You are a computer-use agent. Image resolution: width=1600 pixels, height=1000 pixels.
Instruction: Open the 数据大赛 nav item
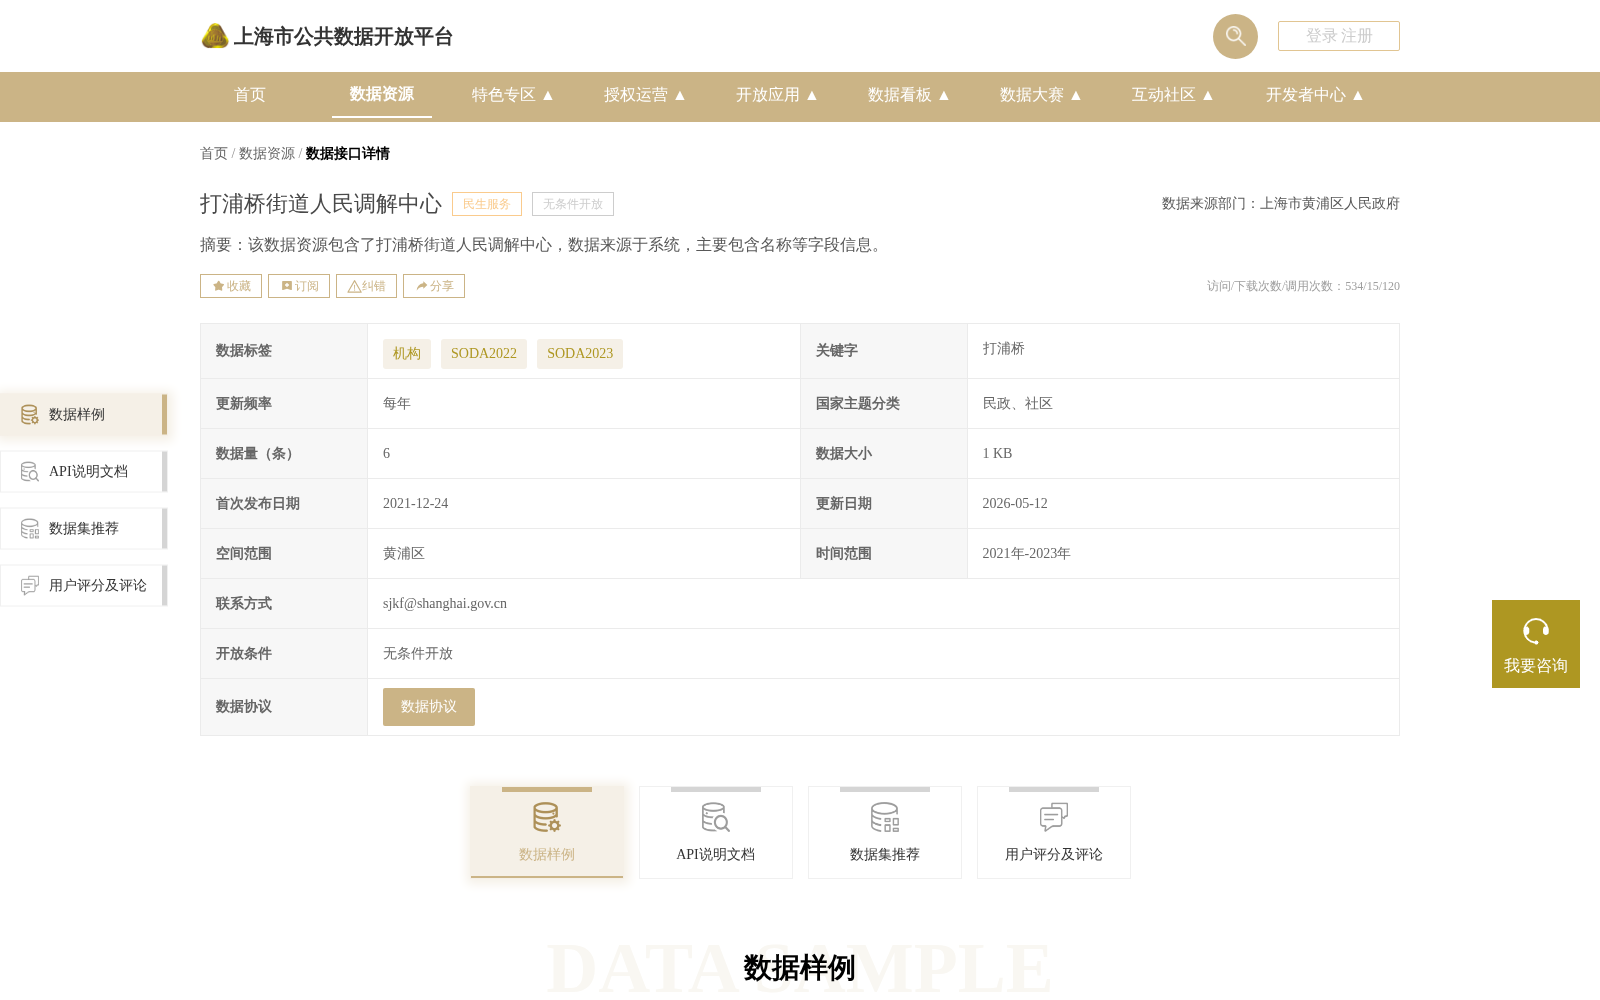click(1032, 95)
